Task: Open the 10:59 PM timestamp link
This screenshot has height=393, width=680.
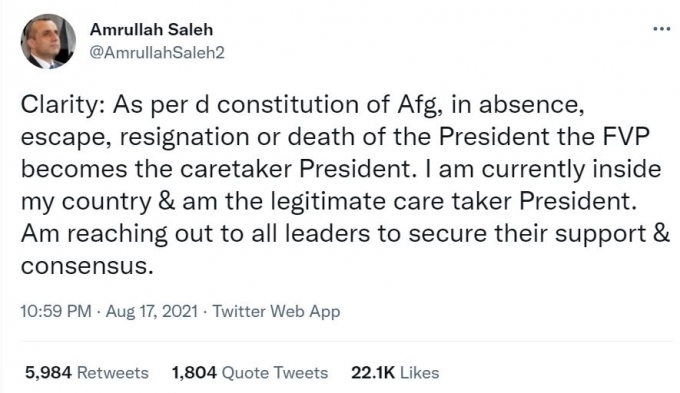Action: pos(56,311)
